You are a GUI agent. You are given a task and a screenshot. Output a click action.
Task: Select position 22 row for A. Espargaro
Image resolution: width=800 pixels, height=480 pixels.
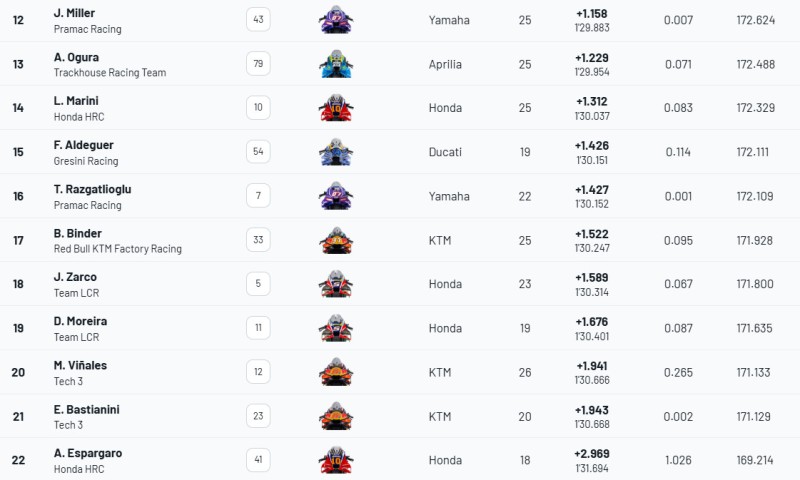[x=400, y=459]
